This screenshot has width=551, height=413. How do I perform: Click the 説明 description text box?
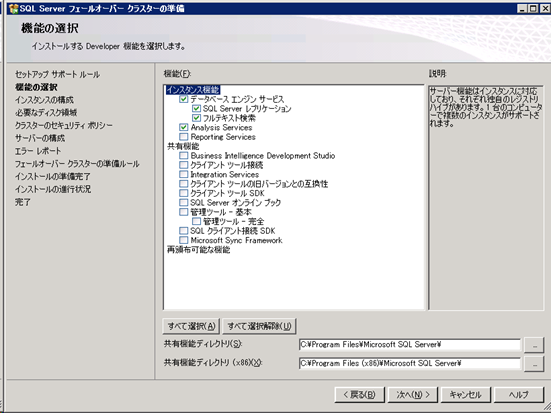486,198
